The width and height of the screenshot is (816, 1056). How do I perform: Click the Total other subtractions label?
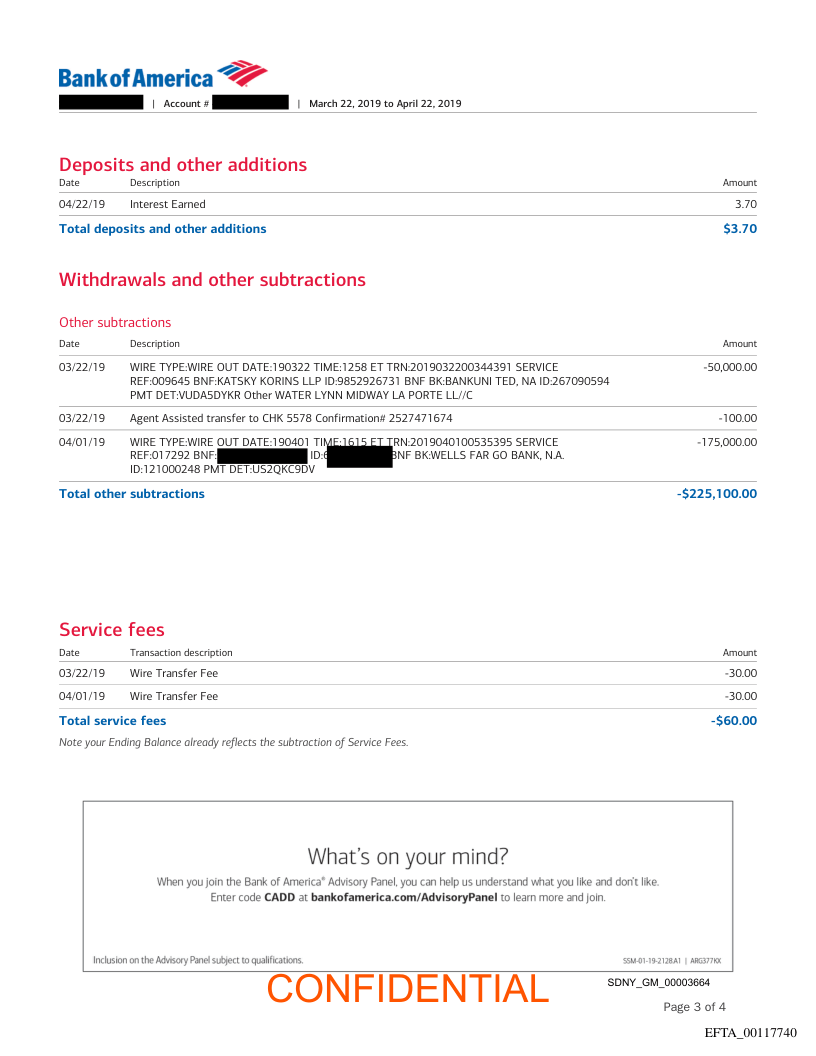point(132,494)
